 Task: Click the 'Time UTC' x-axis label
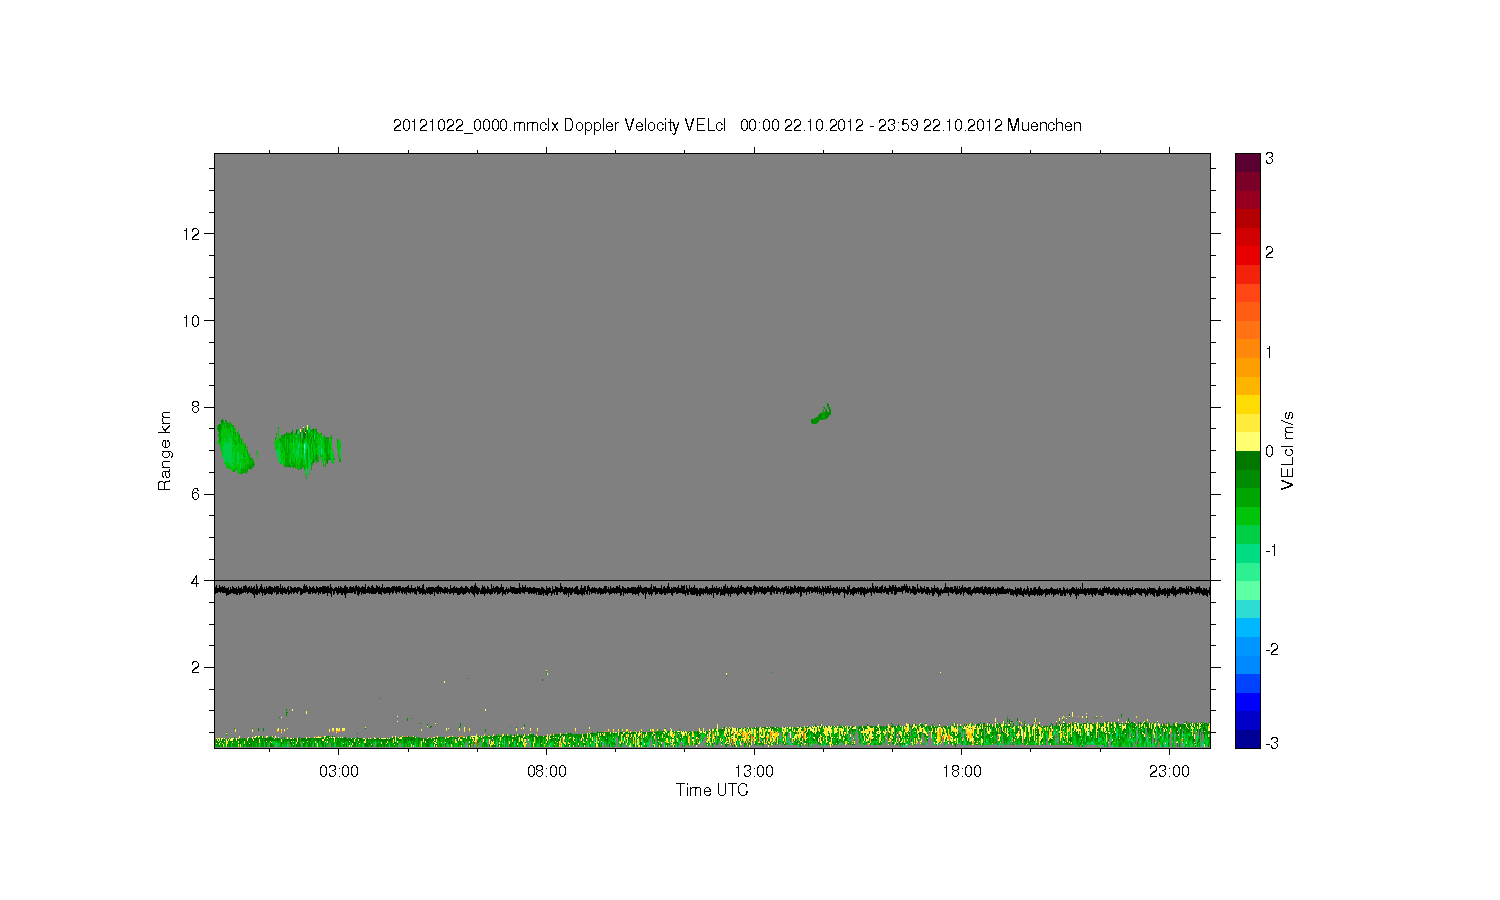(x=712, y=790)
